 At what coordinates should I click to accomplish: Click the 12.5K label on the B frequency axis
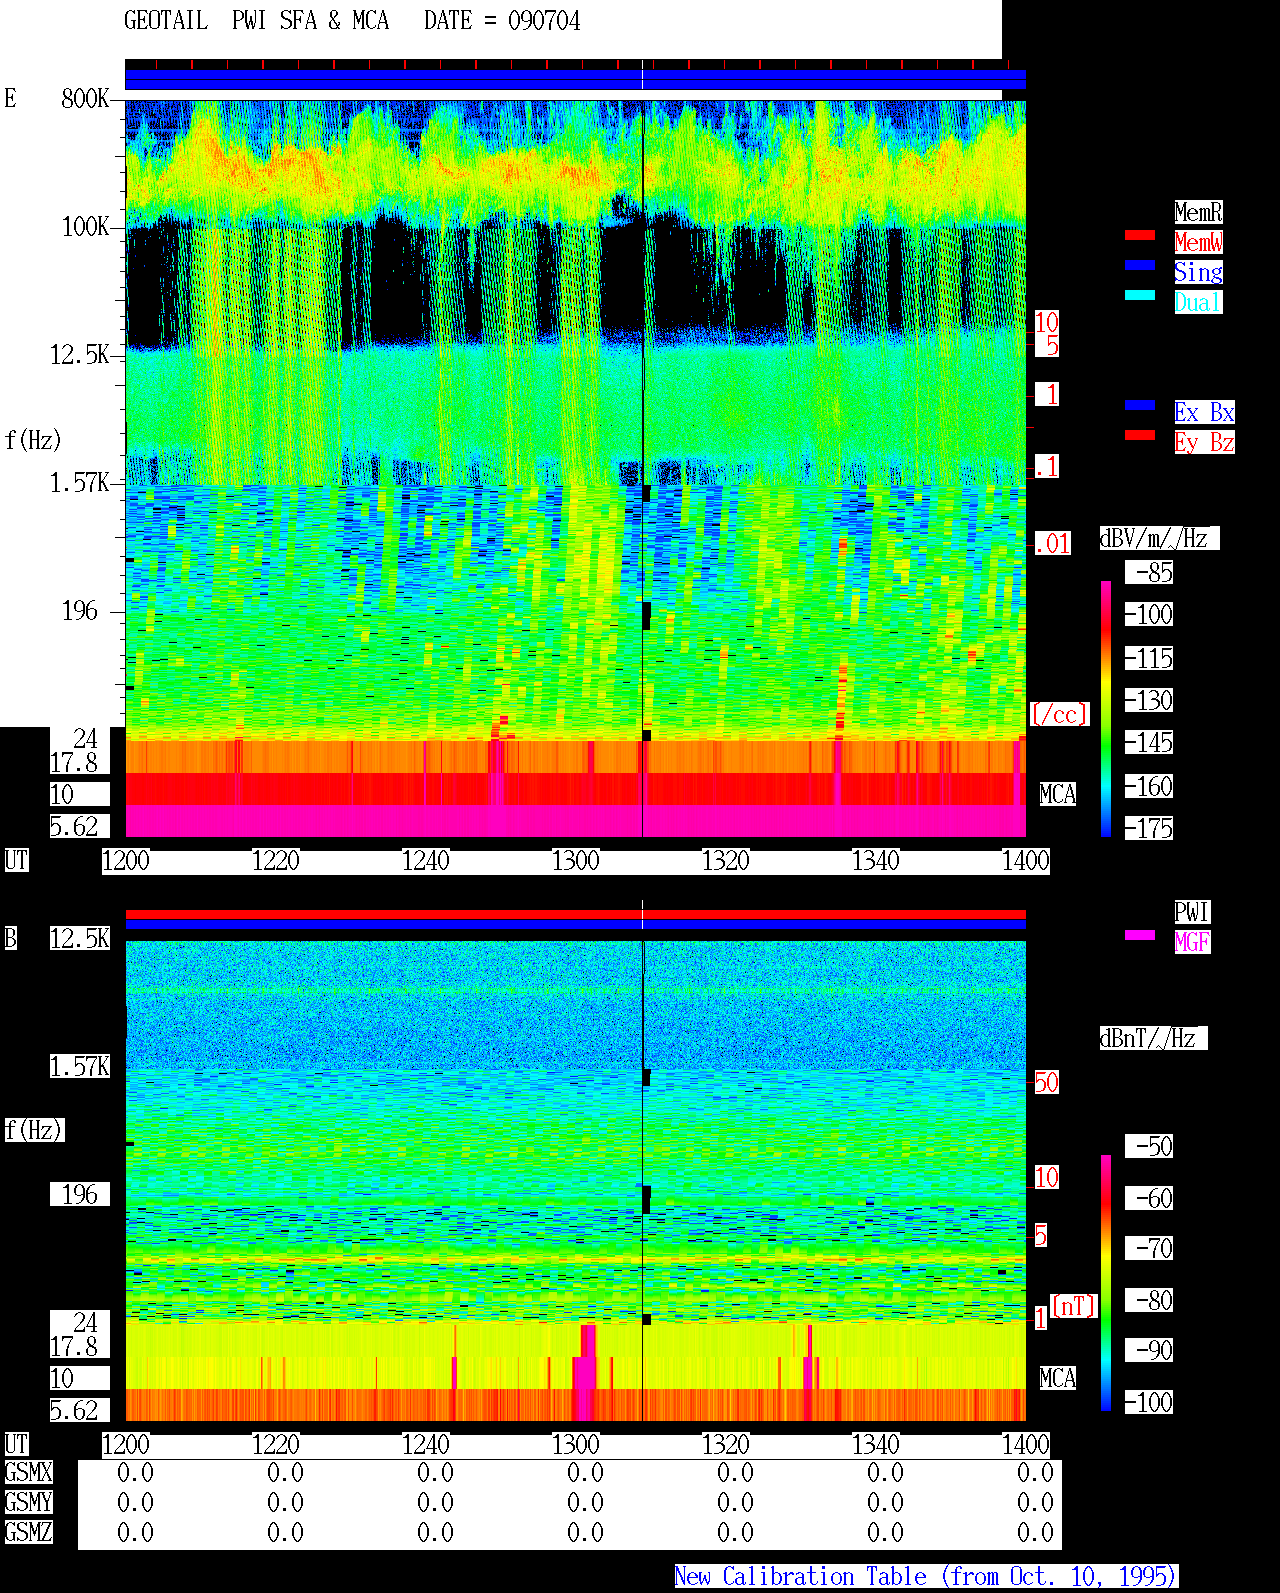pos(80,939)
